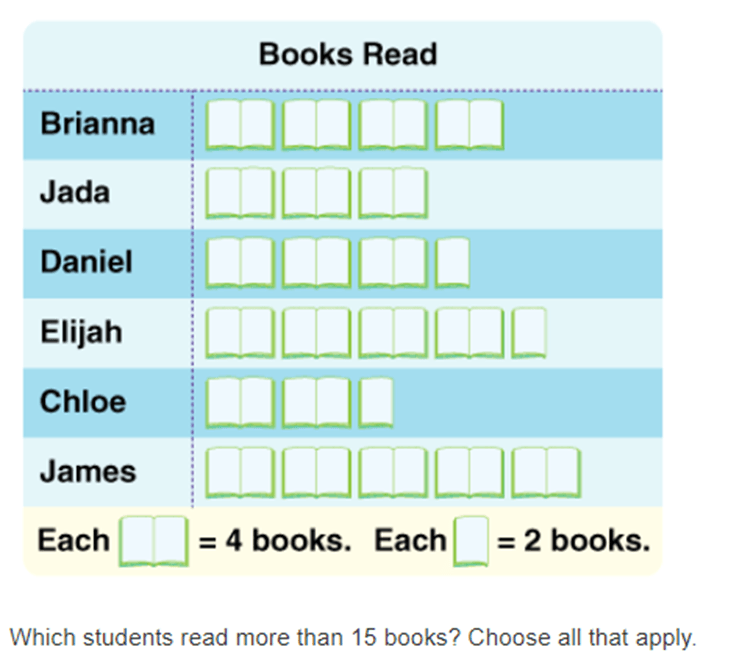Image resolution: width=742 pixels, height=661 pixels.
Task: Click the James name label
Action: [x=88, y=471]
